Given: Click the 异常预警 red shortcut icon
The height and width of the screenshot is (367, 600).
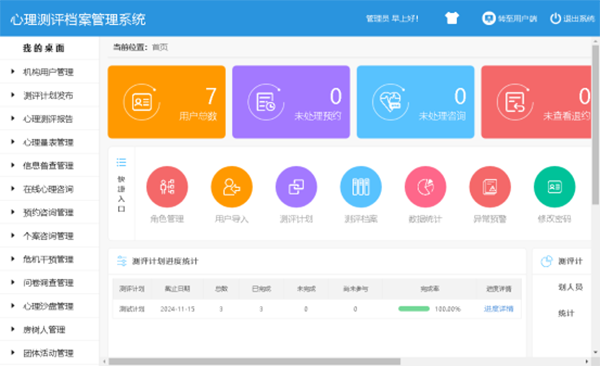Looking at the screenshot, I should pos(490,187).
